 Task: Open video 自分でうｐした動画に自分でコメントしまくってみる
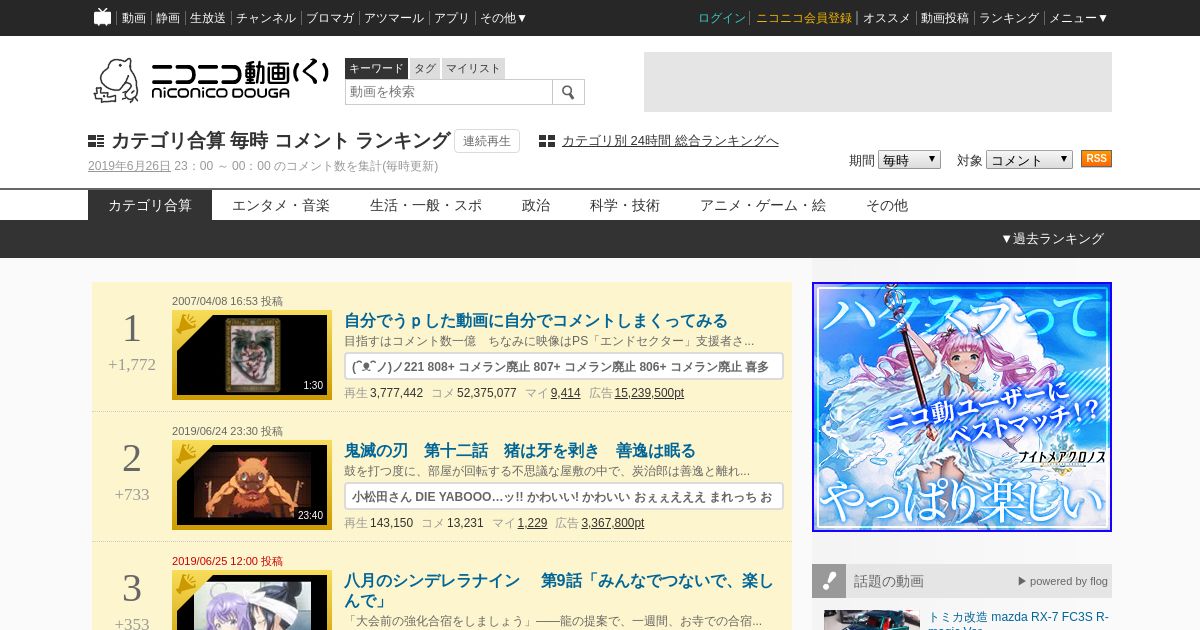point(536,321)
